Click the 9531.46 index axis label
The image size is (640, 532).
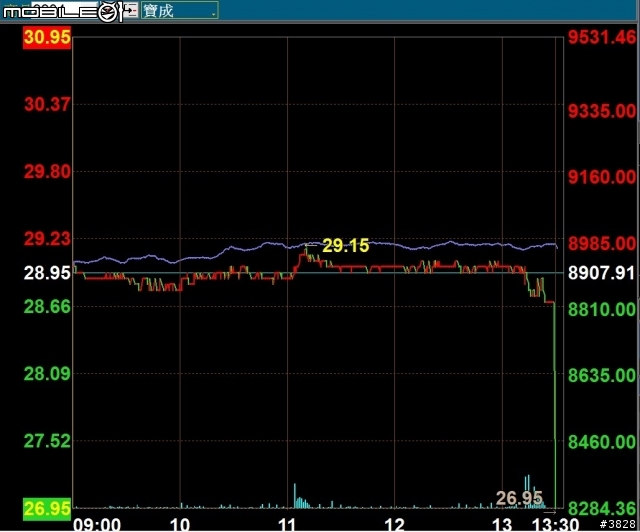[x=602, y=38]
